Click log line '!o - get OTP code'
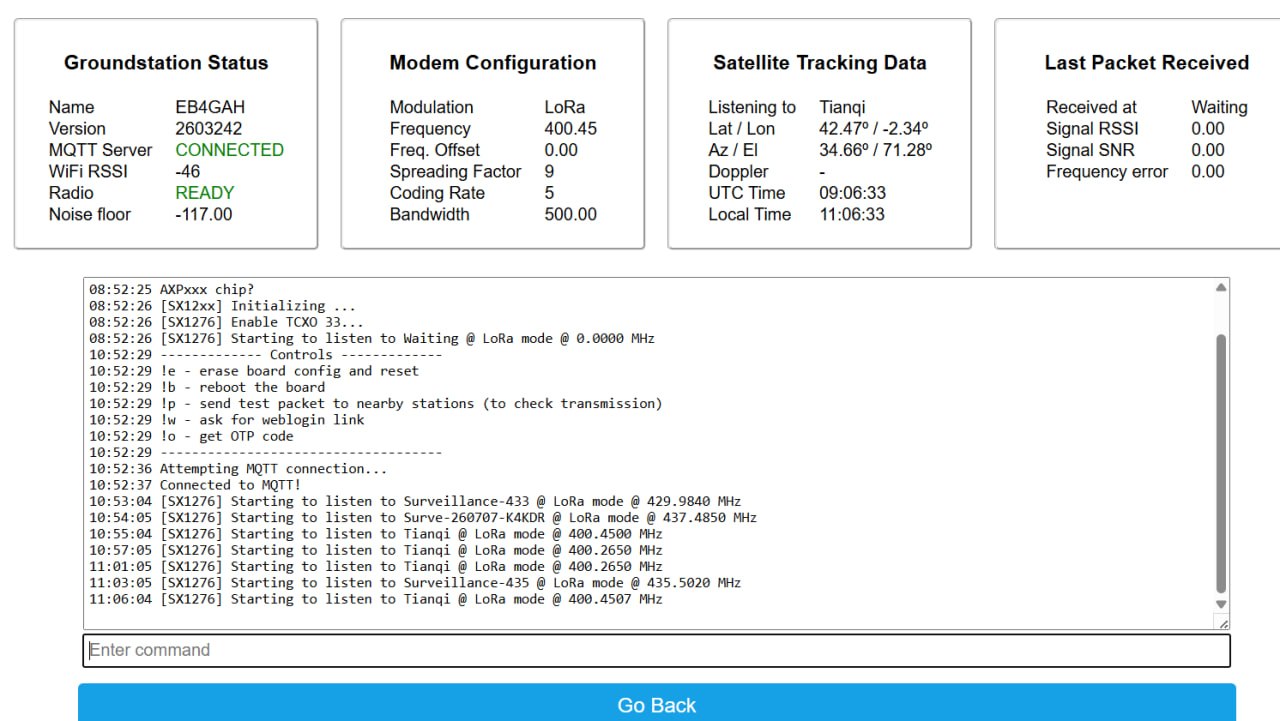Image resolution: width=1280 pixels, height=721 pixels. click(191, 436)
